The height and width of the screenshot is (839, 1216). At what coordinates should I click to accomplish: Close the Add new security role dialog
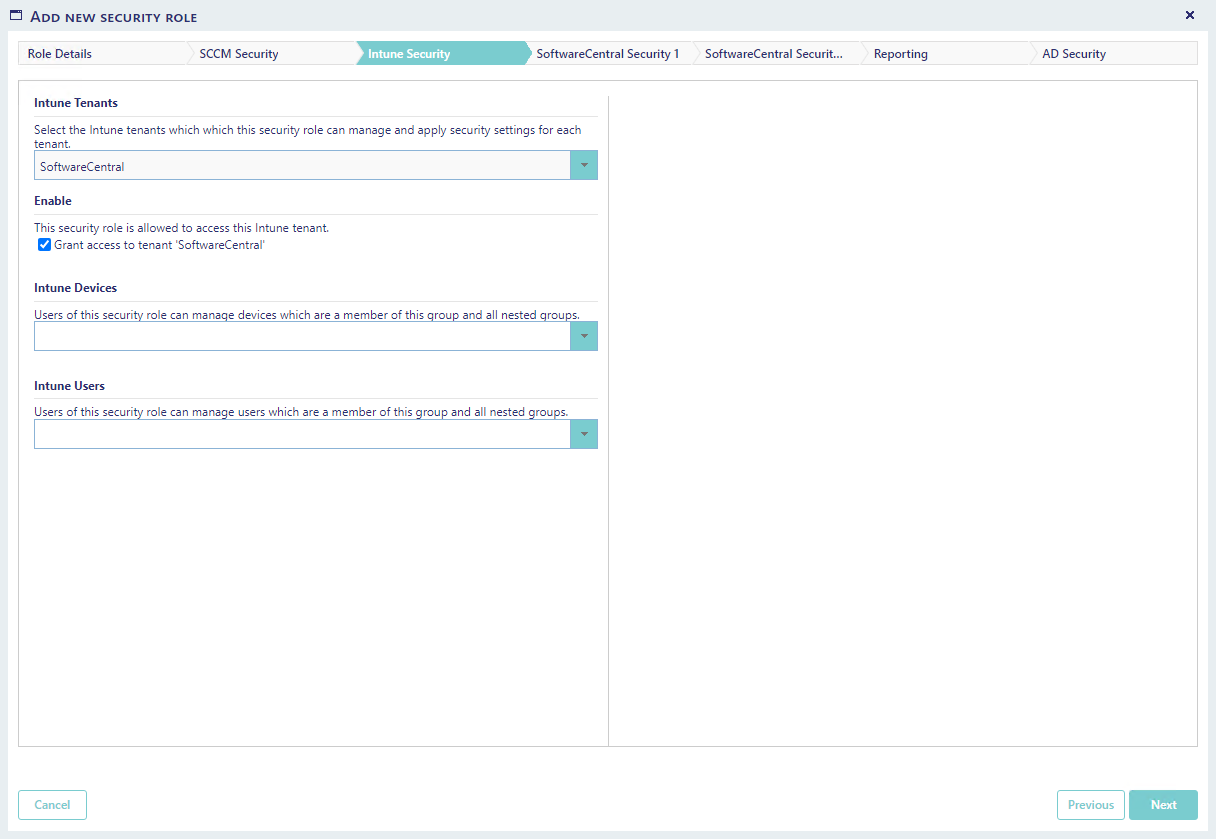(1189, 15)
